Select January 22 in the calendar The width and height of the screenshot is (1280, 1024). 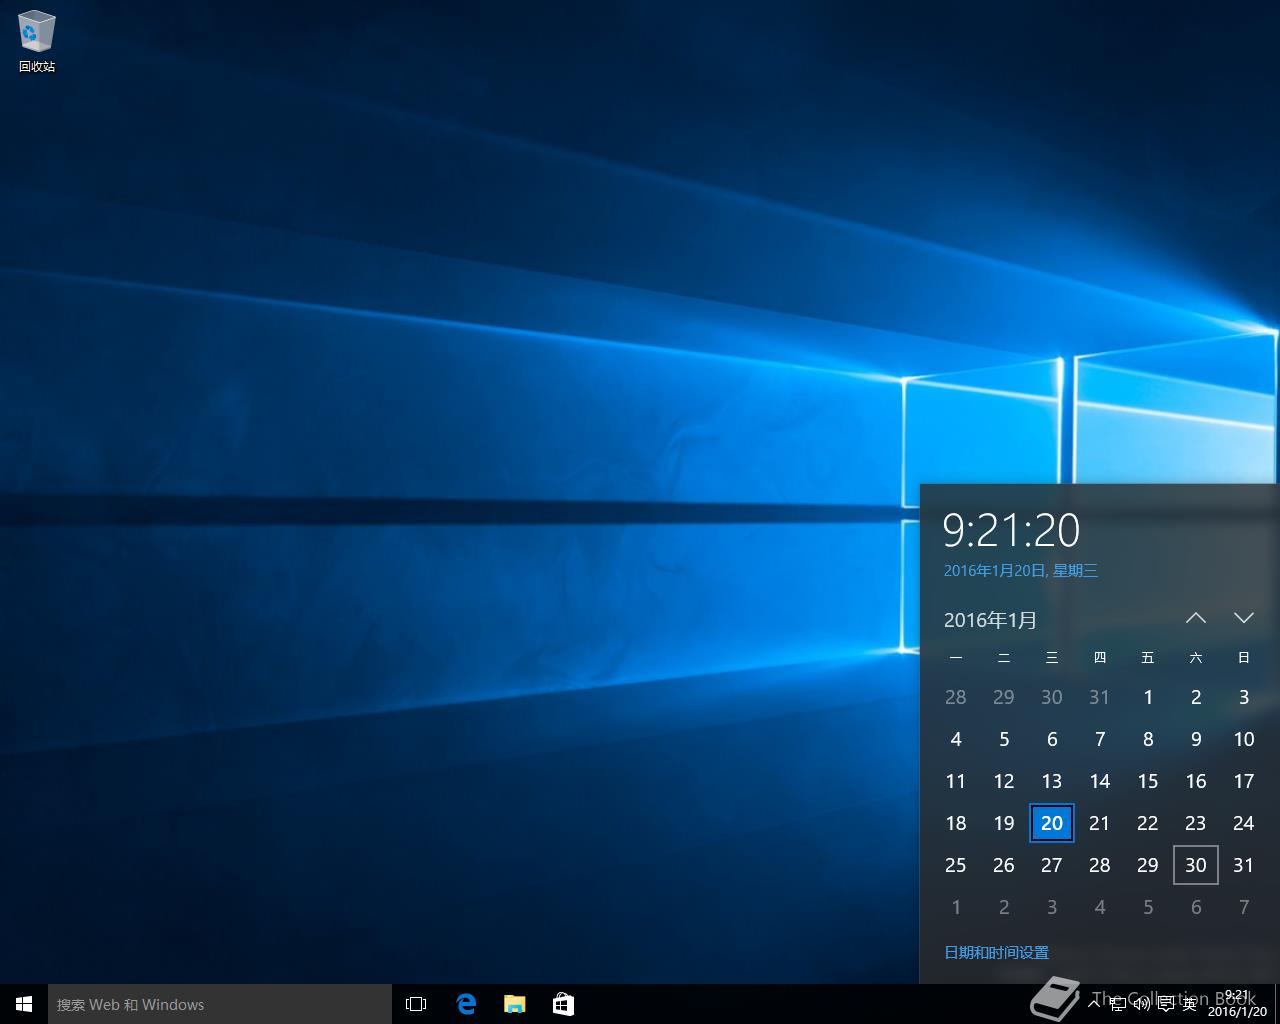(x=1148, y=823)
